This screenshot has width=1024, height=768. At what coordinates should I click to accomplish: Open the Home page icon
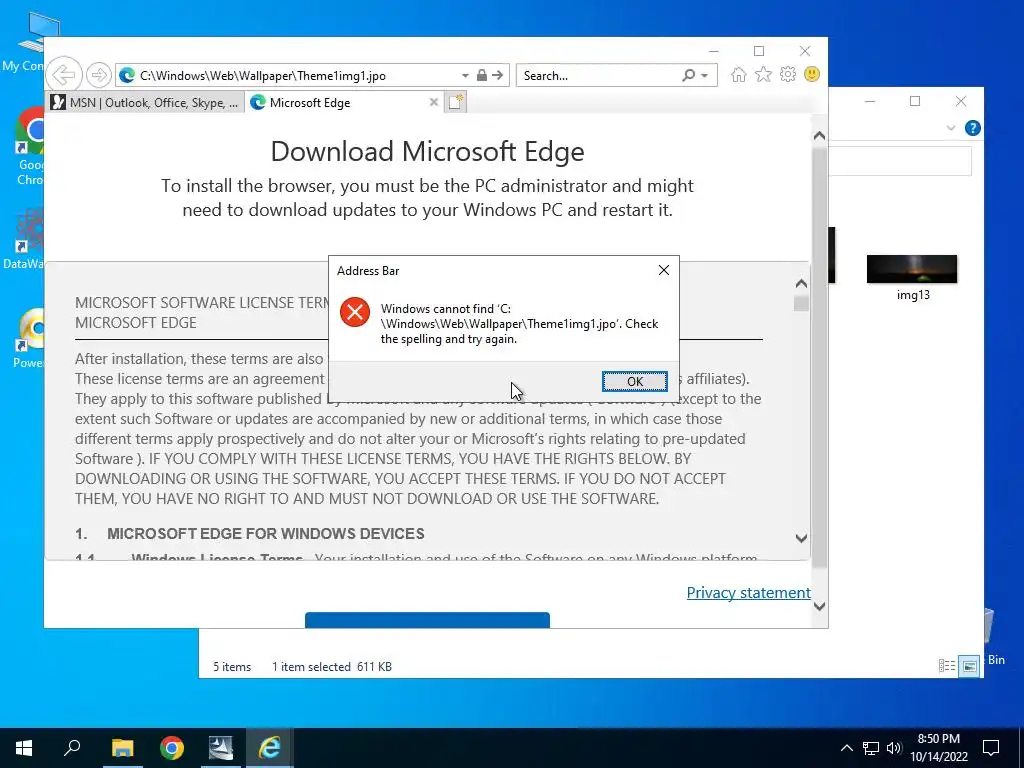click(739, 74)
